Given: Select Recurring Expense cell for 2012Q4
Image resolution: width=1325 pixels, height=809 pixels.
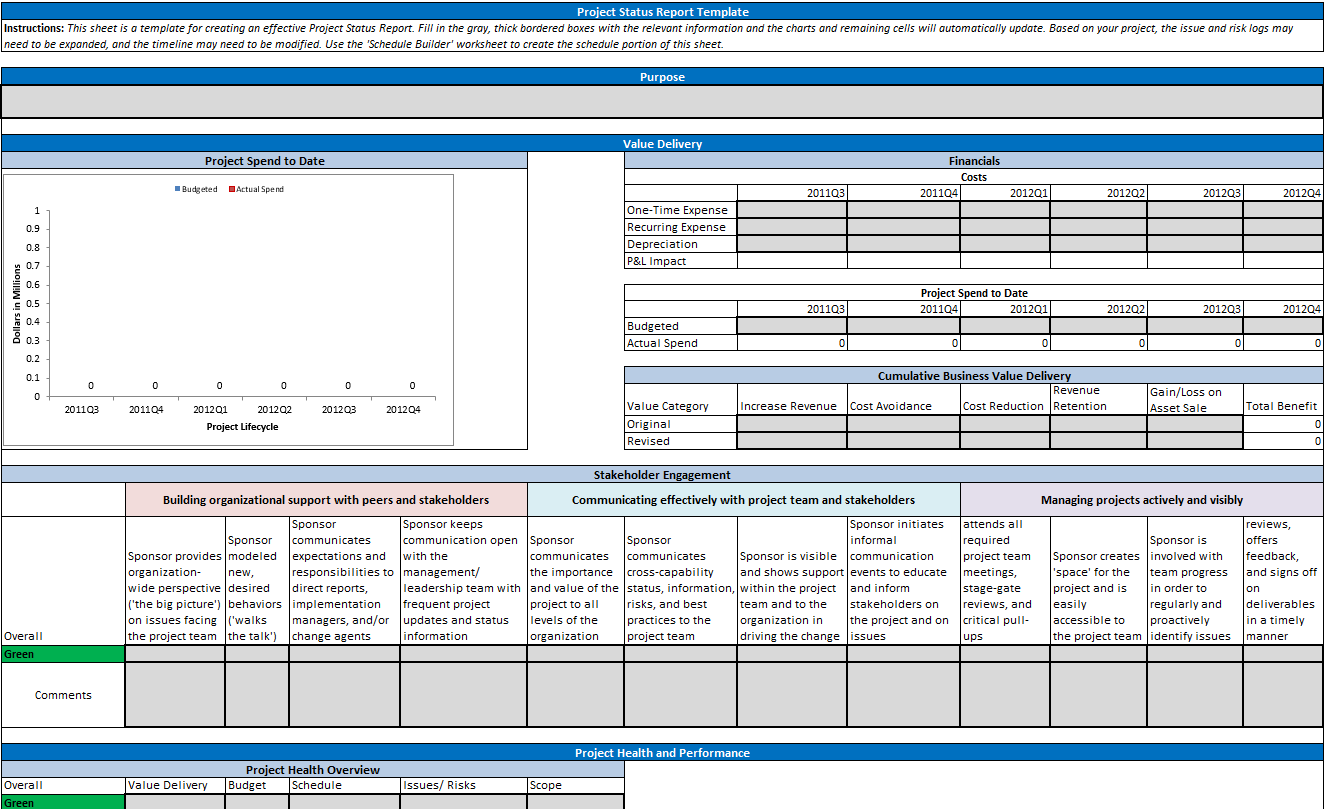Looking at the screenshot, I should [x=1282, y=227].
